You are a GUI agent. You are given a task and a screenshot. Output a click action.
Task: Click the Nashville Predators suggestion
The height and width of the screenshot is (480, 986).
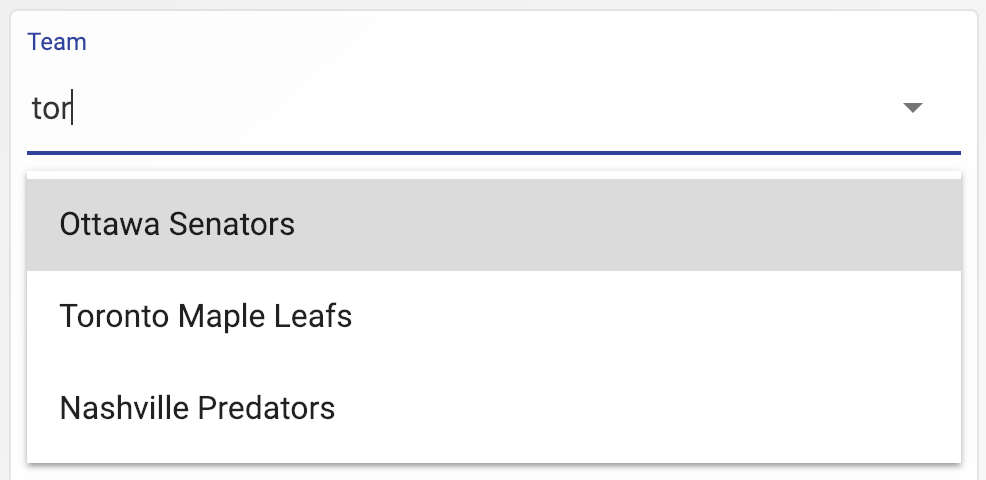[x=197, y=408]
